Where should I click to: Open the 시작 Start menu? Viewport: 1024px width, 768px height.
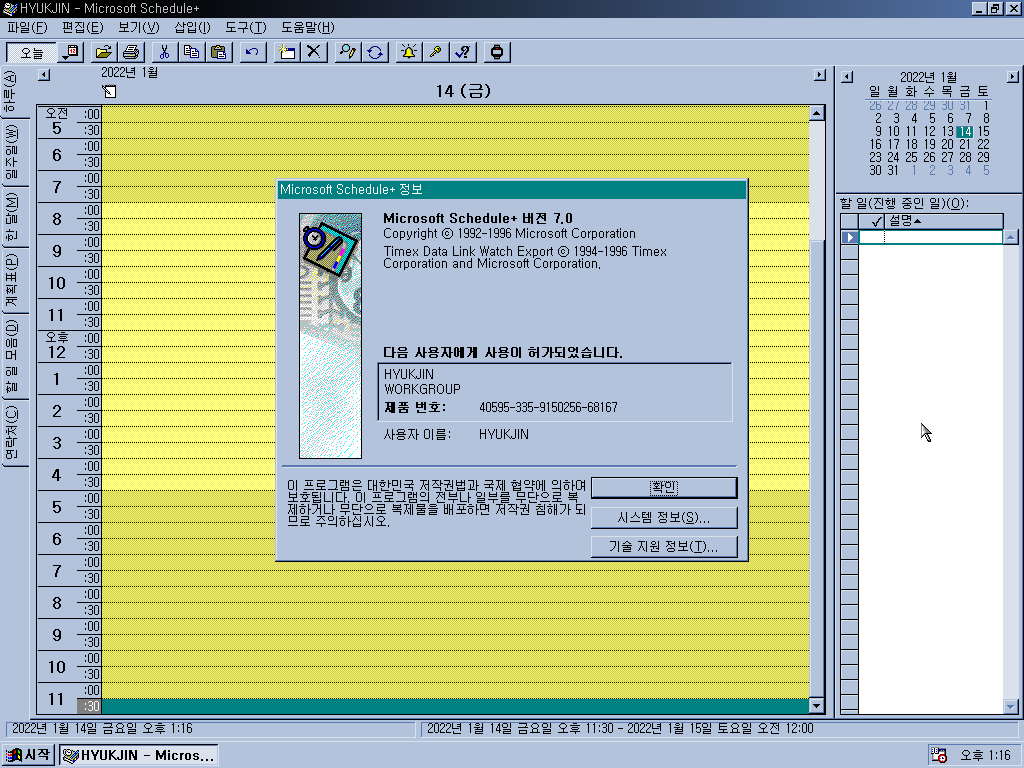27,756
